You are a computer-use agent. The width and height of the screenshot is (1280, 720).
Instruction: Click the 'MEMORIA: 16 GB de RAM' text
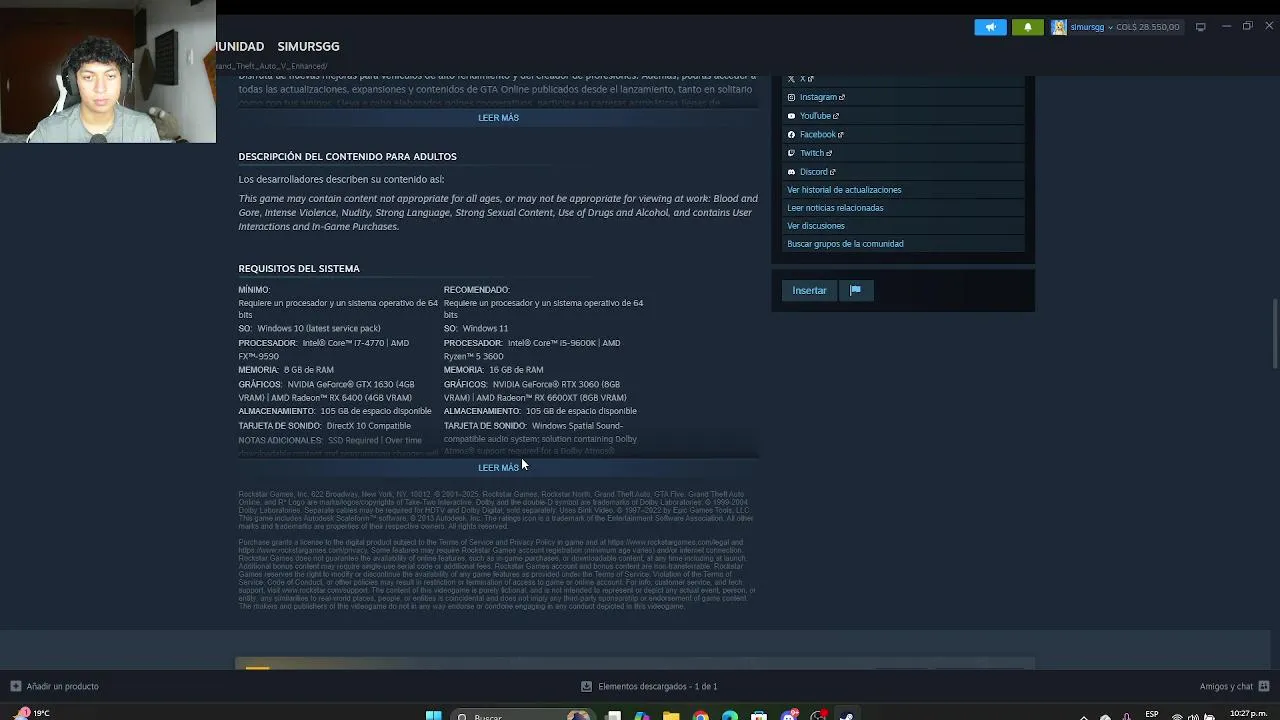click(x=494, y=370)
